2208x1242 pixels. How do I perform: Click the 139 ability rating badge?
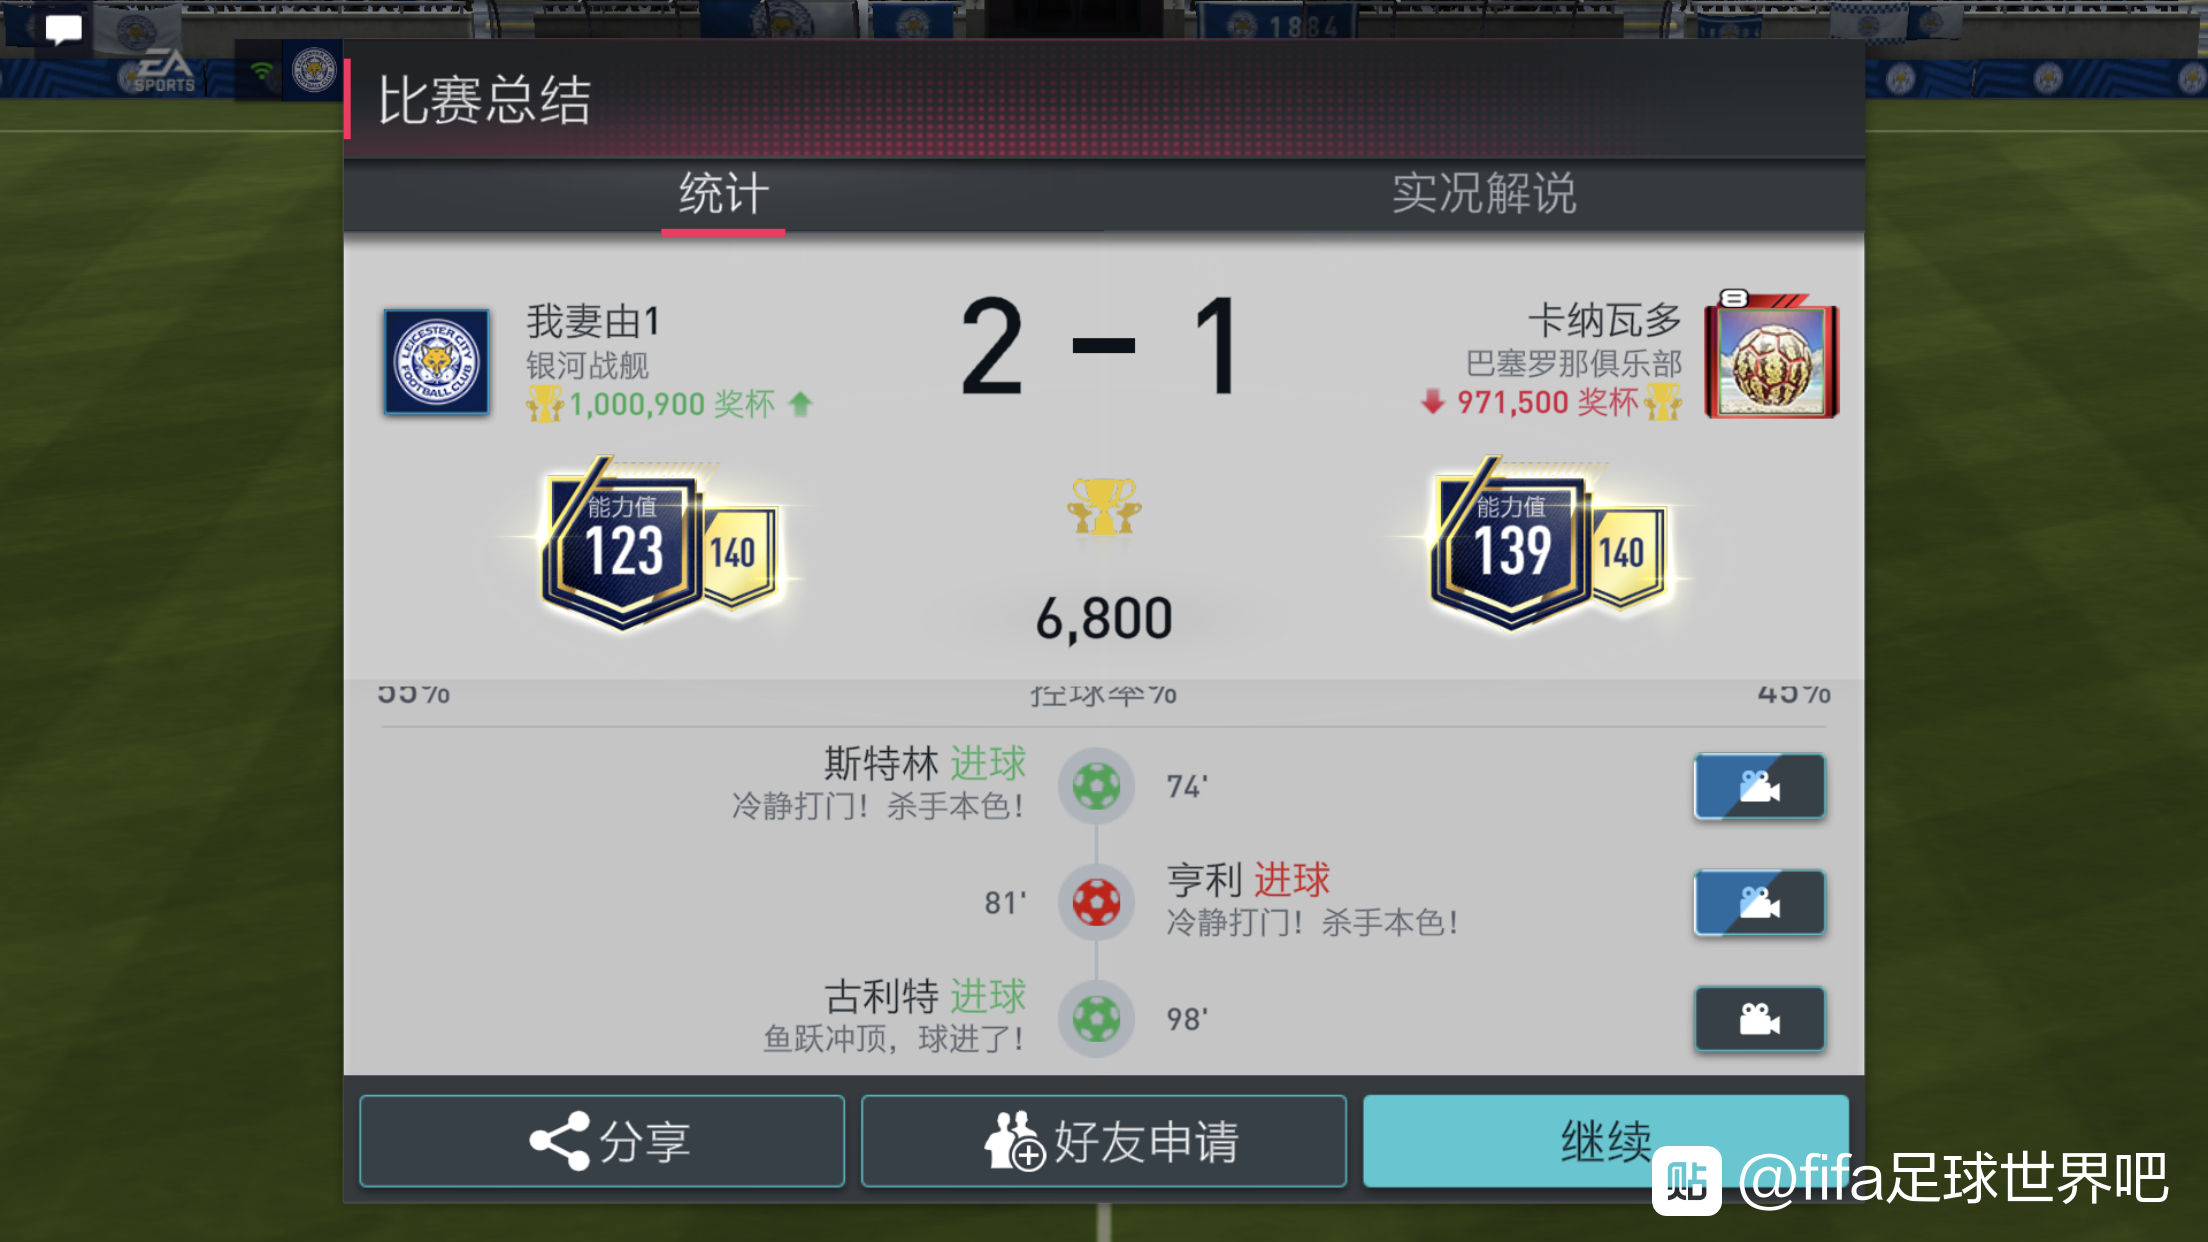(x=1510, y=547)
